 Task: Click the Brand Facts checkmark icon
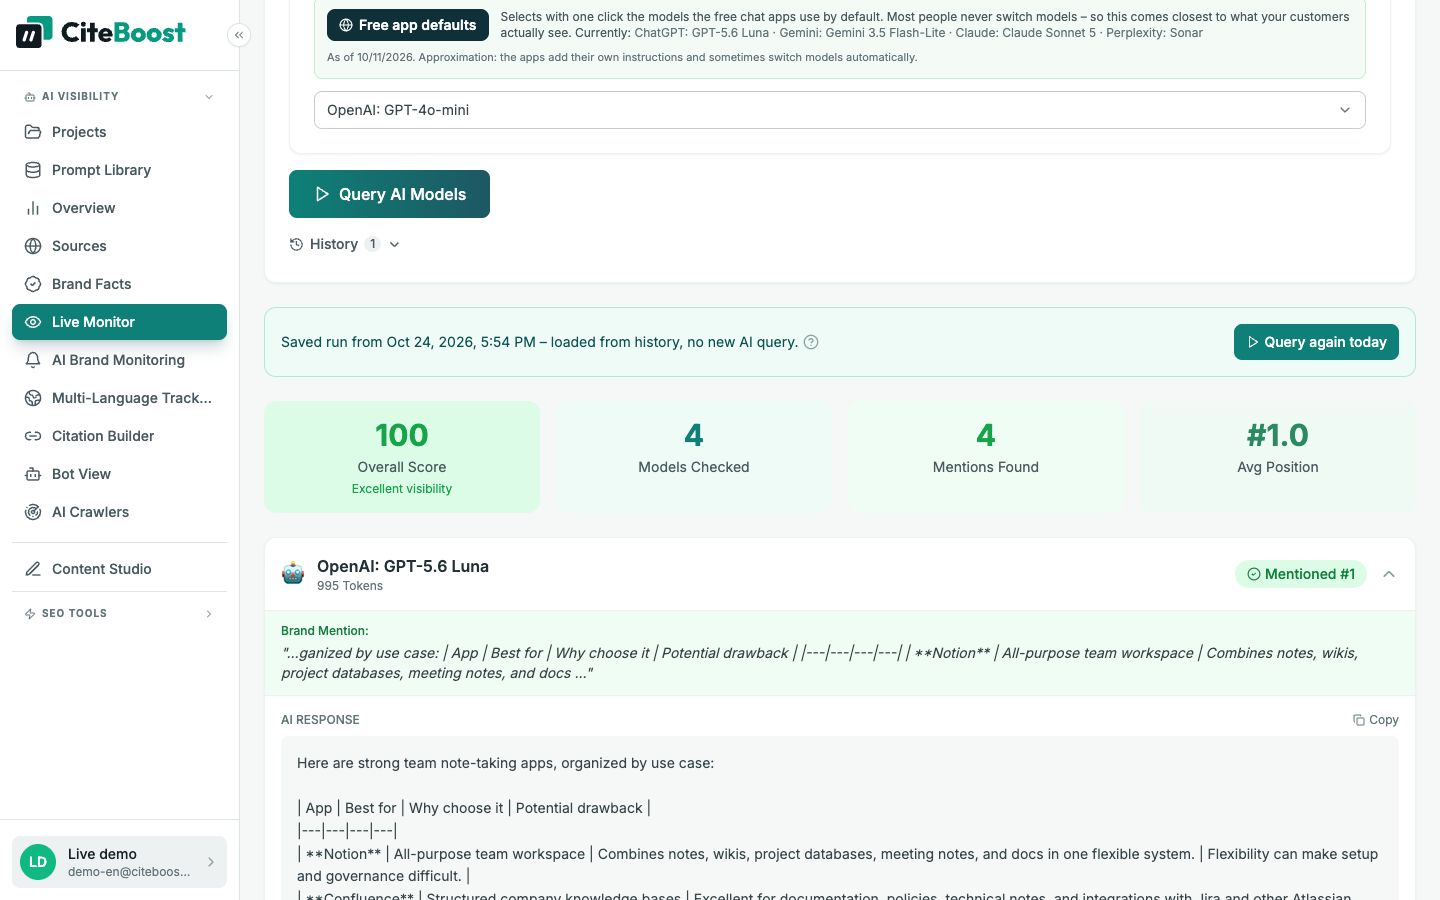pyautogui.click(x=33, y=284)
